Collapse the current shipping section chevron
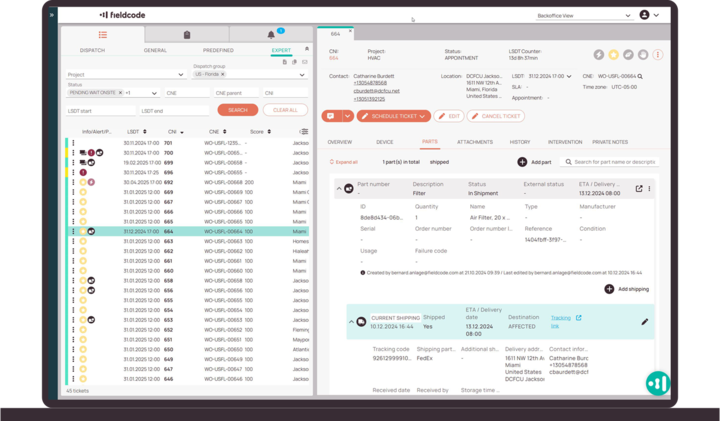Screen dimensions: 720x421 tap(351, 322)
